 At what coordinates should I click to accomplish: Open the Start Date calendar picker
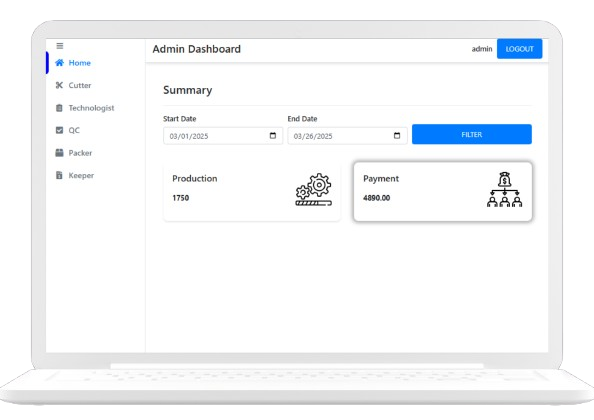[x=273, y=136]
